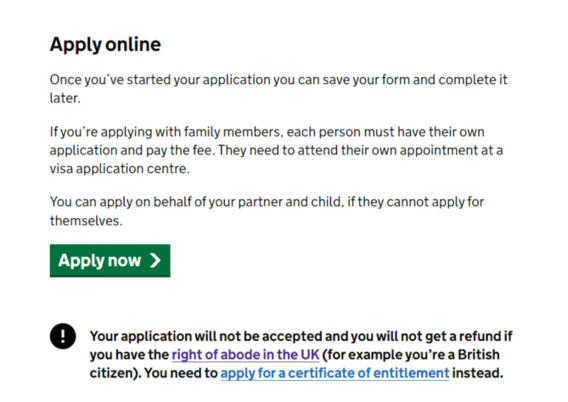Viewport: 568px width, 402px height.
Task: Follow the apply for a certificate of entitlement link
Action: click(335, 373)
